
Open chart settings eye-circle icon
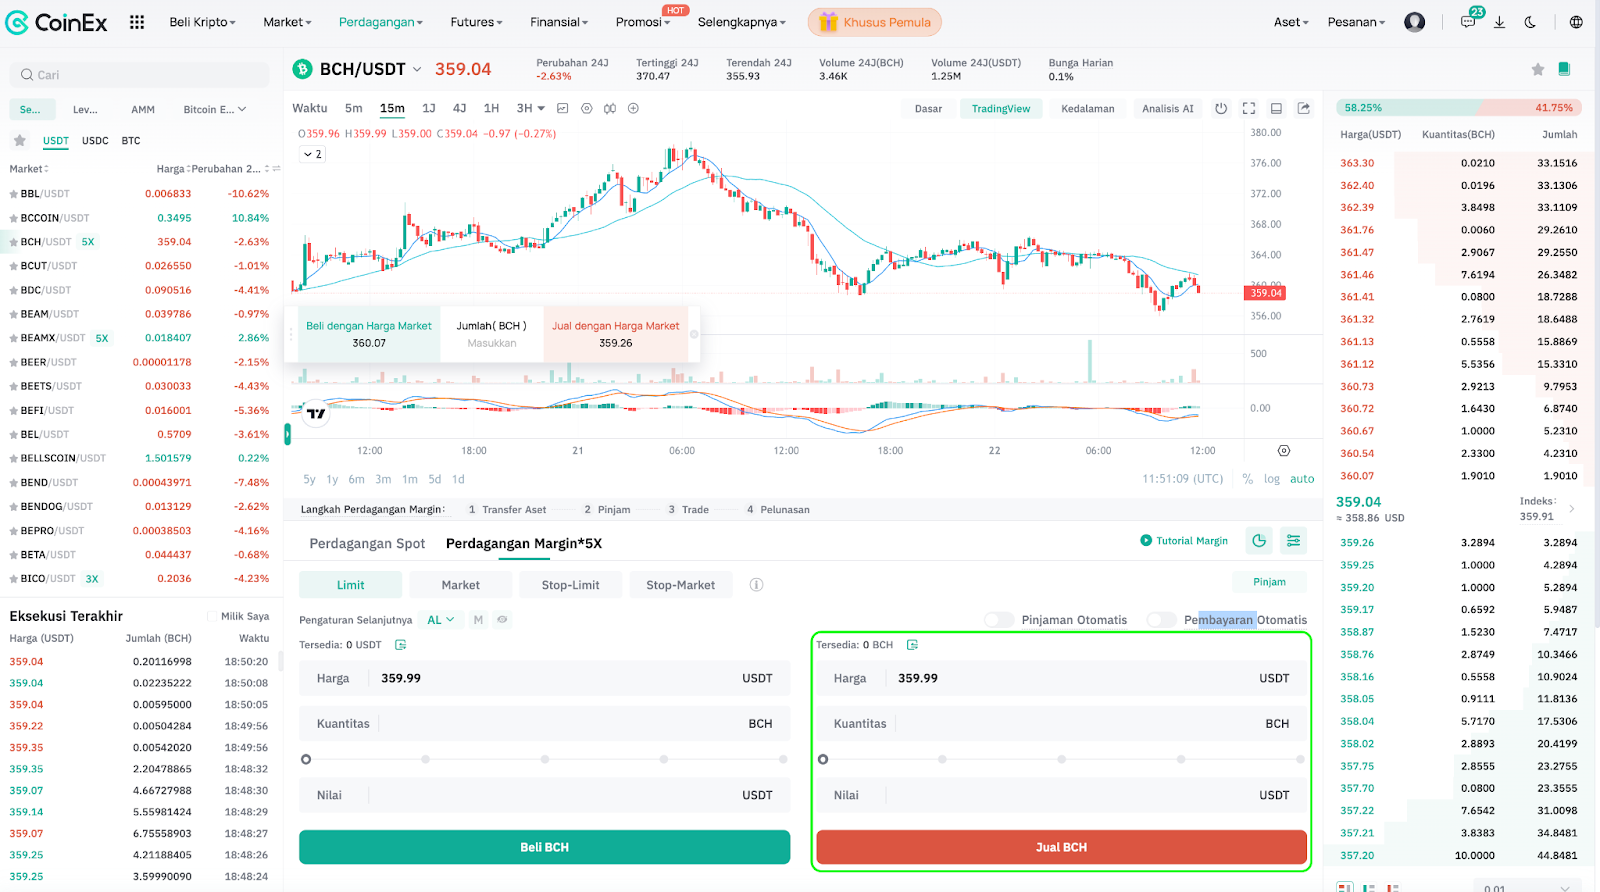click(x=586, y=108)
